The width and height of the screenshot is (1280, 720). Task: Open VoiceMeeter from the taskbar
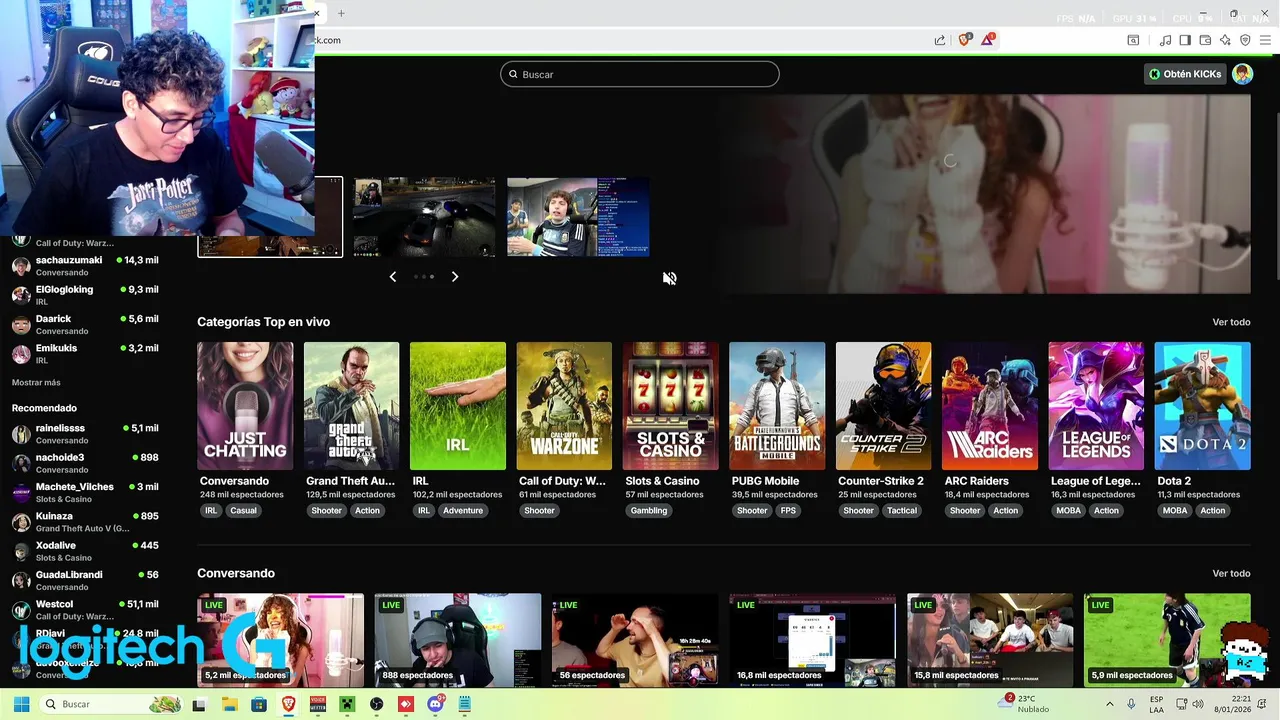(x=318, y=705)
